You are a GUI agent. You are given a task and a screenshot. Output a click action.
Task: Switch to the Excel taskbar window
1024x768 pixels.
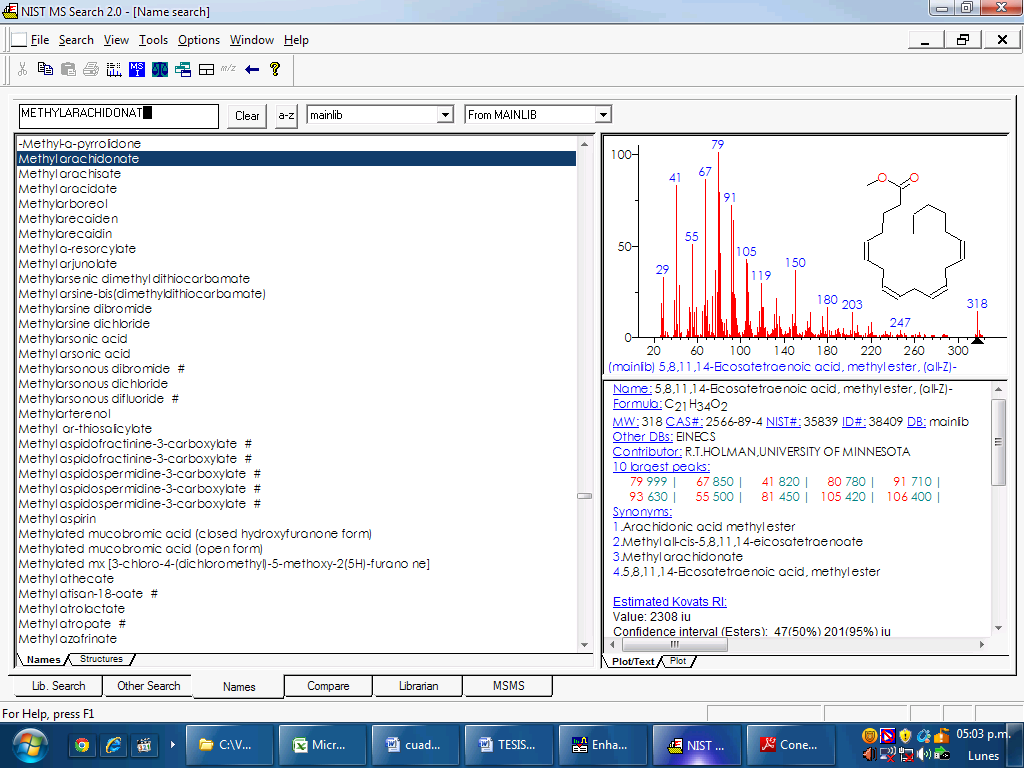(x=321, y=744)
